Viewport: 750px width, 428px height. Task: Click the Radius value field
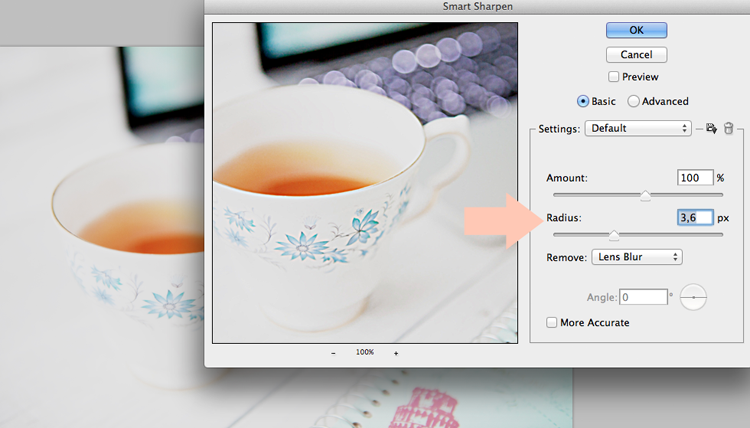pyautogui.click(x=695, y=218)
